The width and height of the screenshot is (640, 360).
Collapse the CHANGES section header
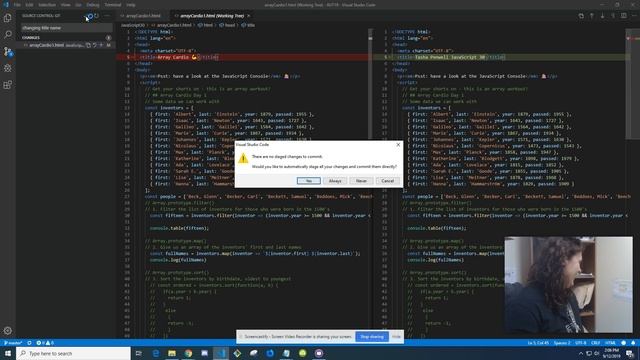65,38
